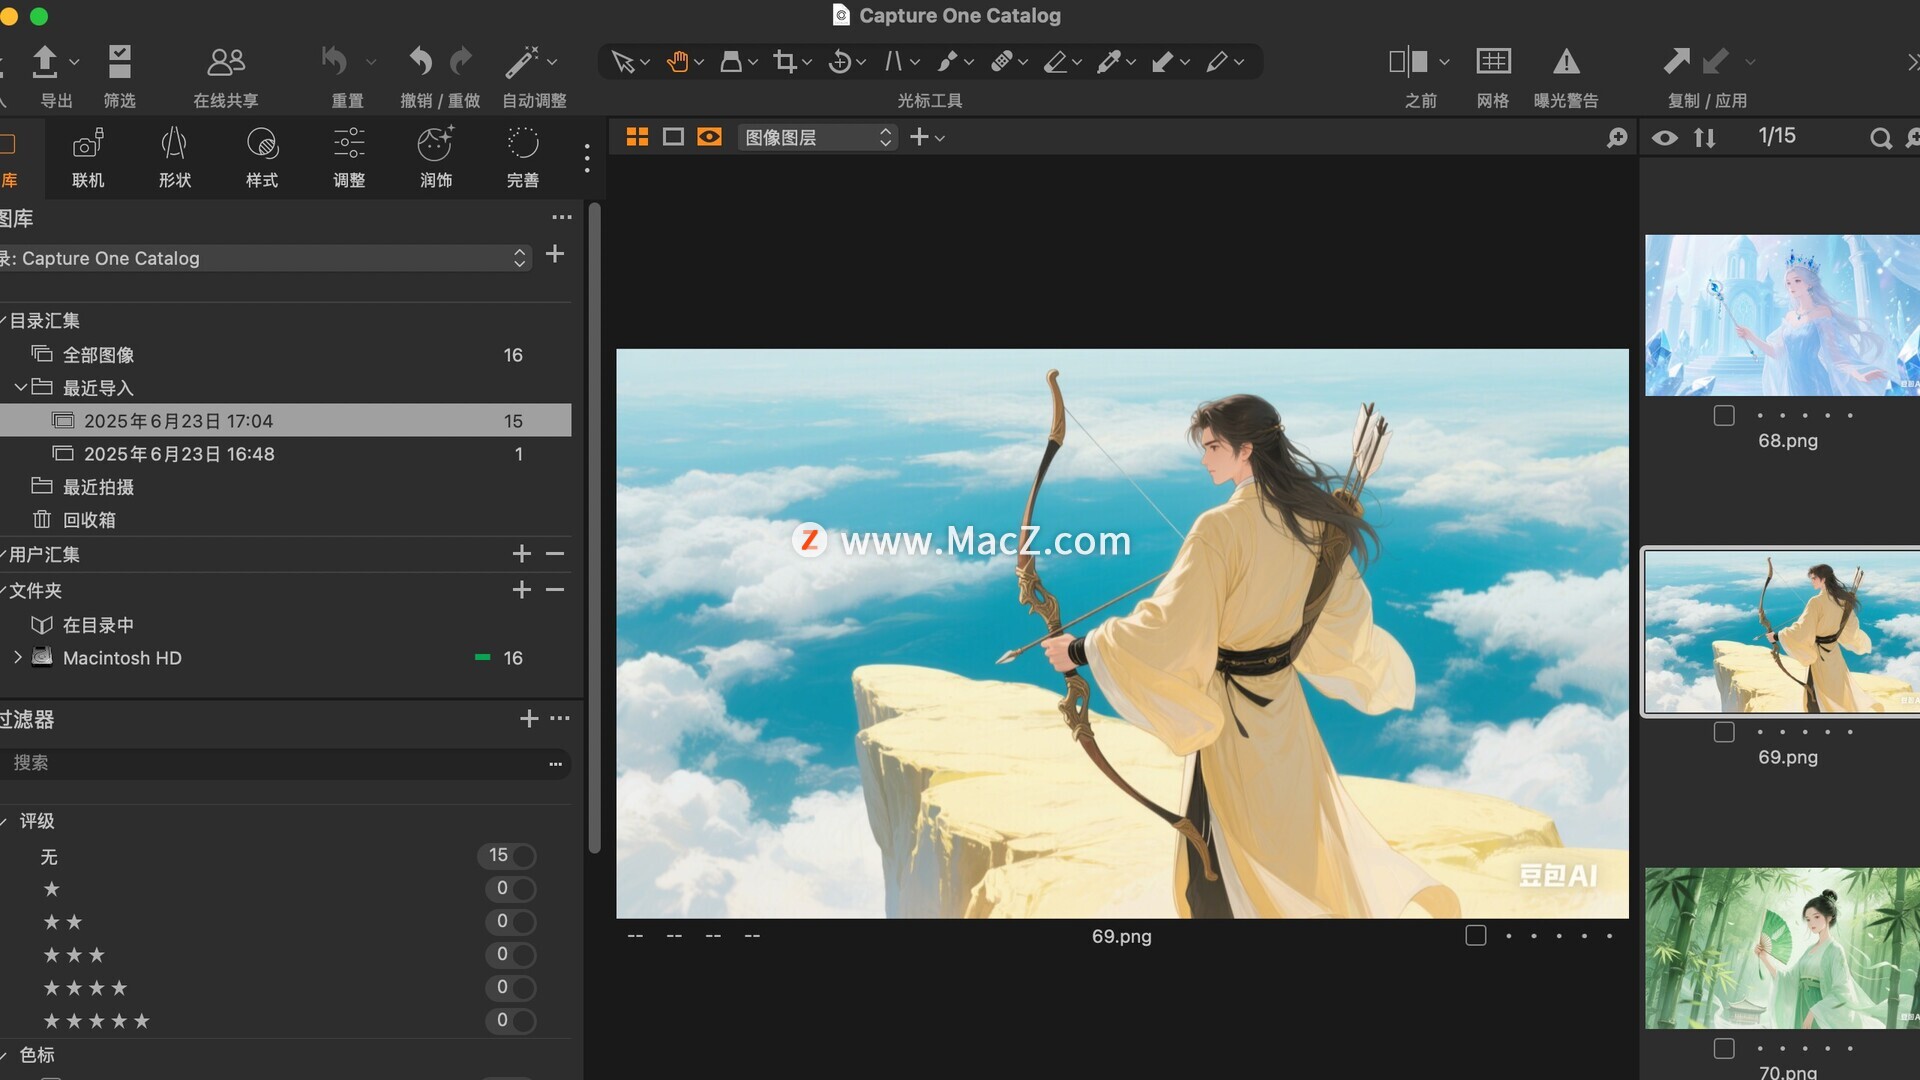Expand the Macintosh HD folder
The width and height of the screenshot is (1920, 1080).
click(x=18, y=657)
